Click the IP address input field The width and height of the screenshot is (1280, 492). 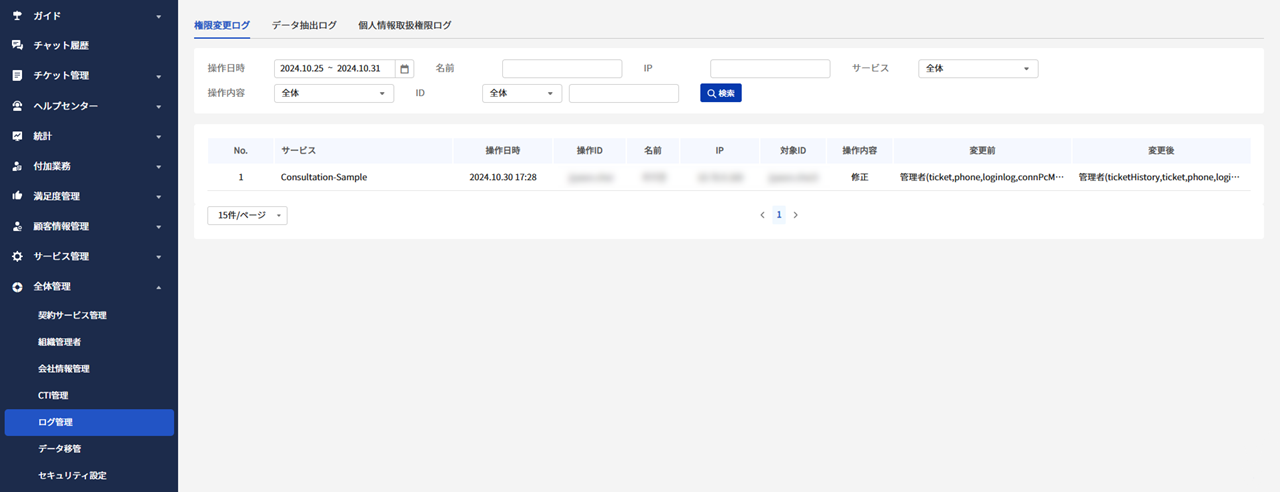[x=769, y=69]
